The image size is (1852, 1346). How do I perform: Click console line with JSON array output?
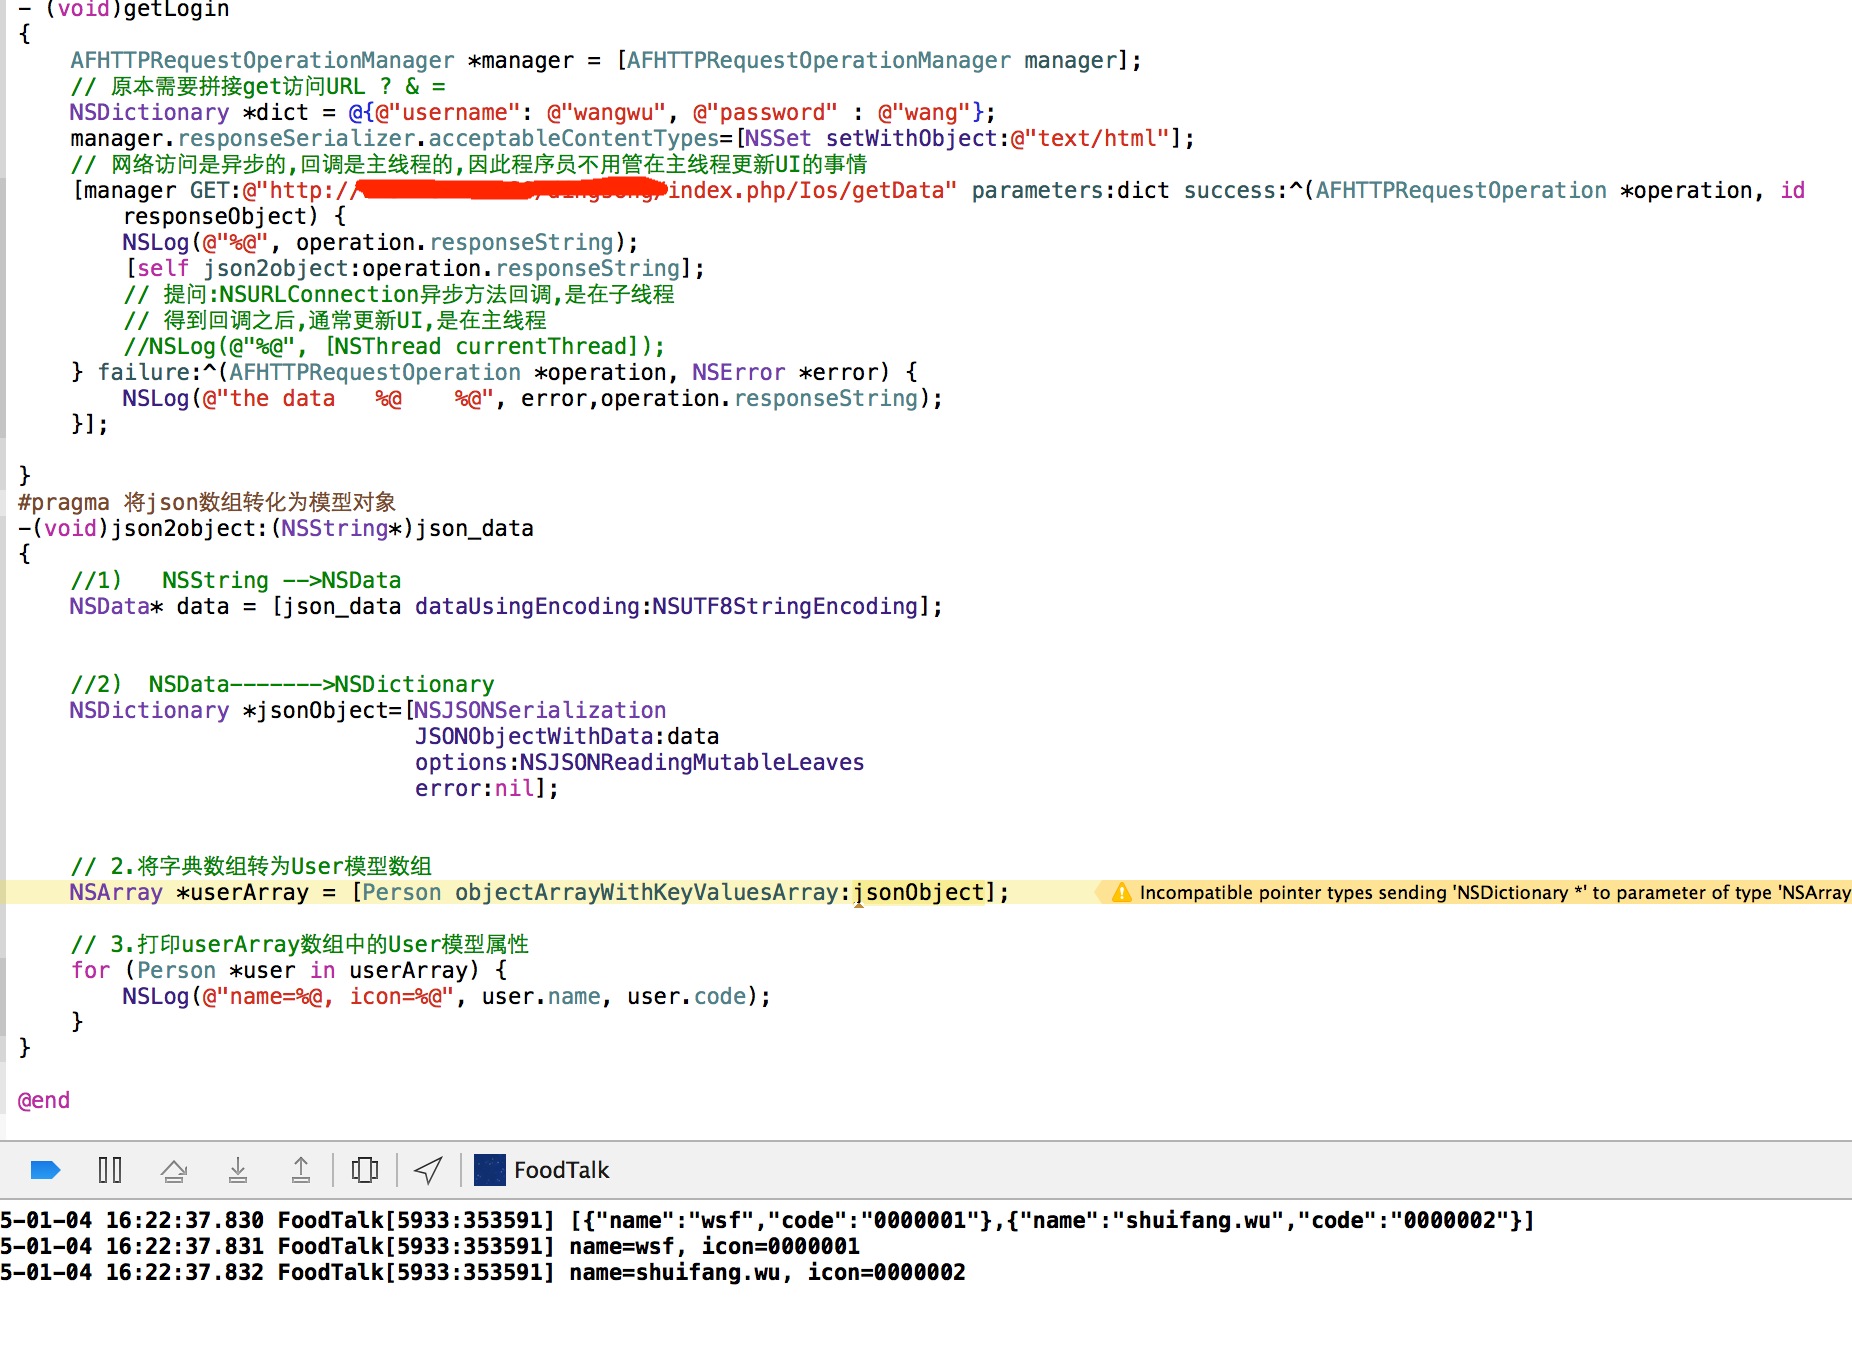[x=767, y=1220]
